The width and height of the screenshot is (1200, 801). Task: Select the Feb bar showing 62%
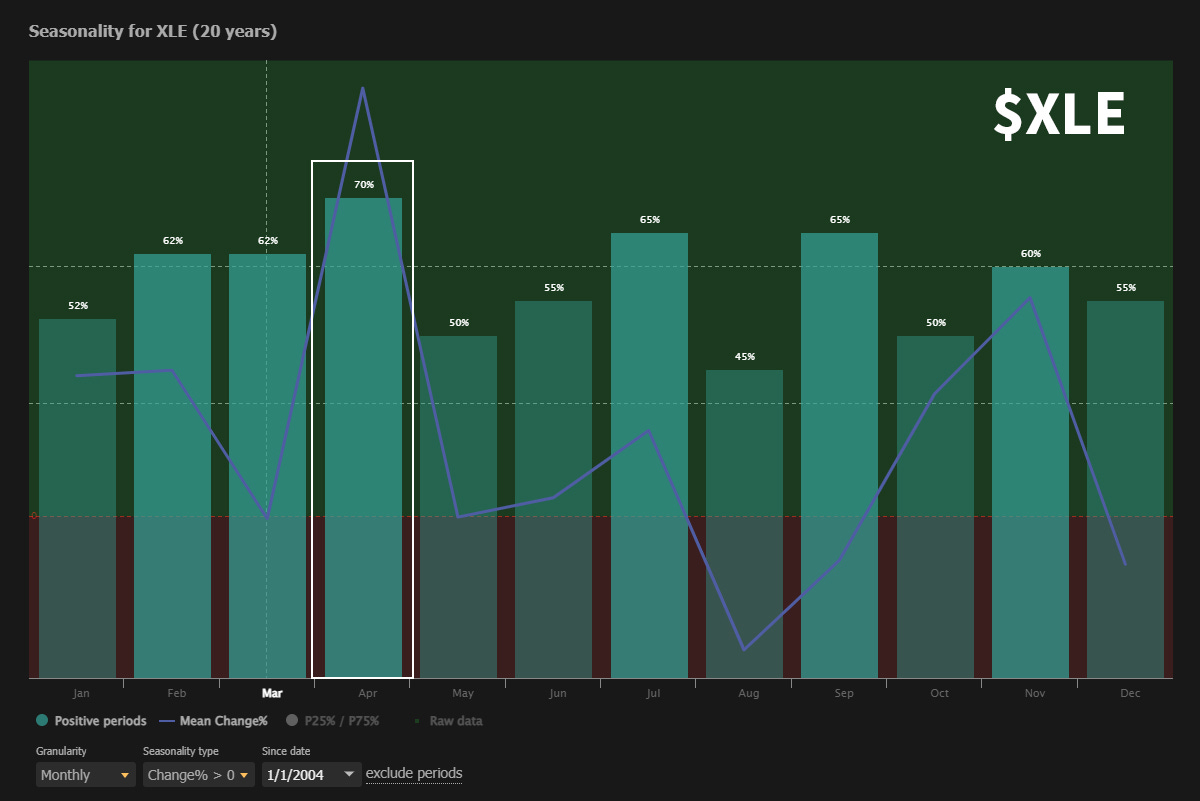coord(172,466)
